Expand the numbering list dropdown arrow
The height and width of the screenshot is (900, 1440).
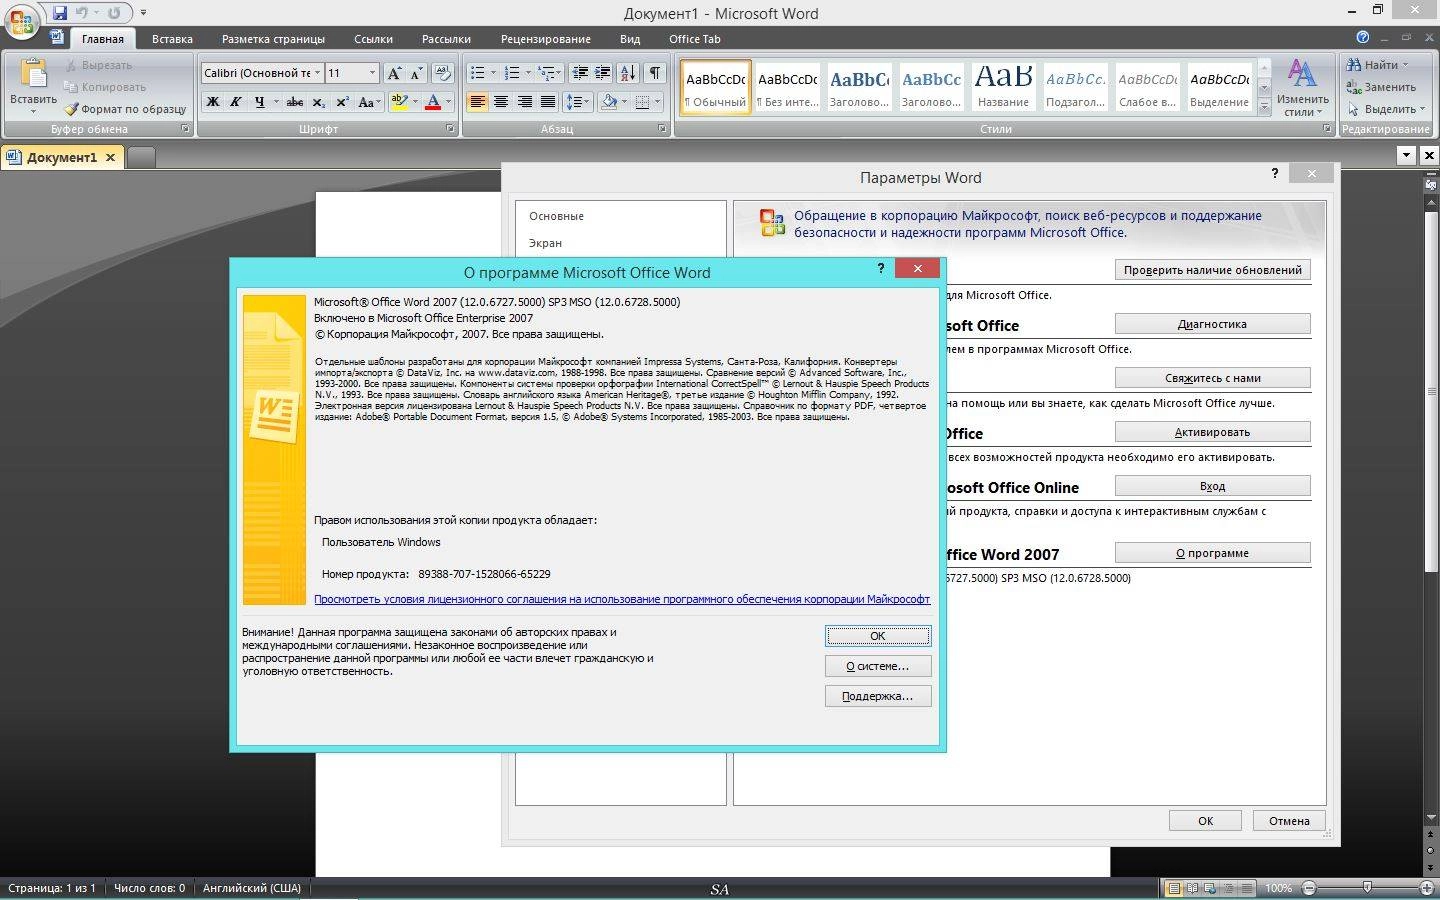(x=528, y=73)
